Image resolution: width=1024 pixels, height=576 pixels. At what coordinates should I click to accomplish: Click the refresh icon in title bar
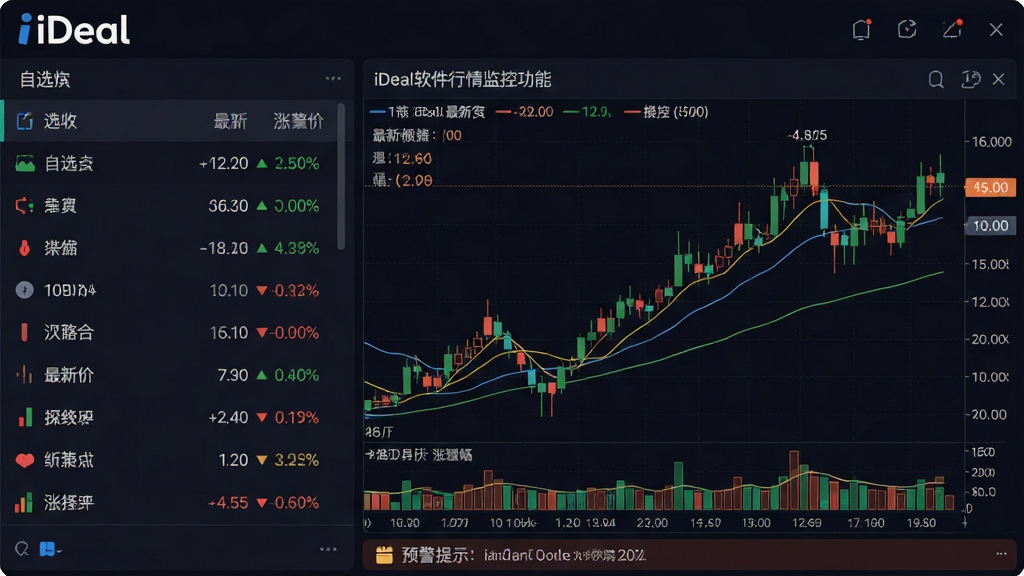[907, 29]
